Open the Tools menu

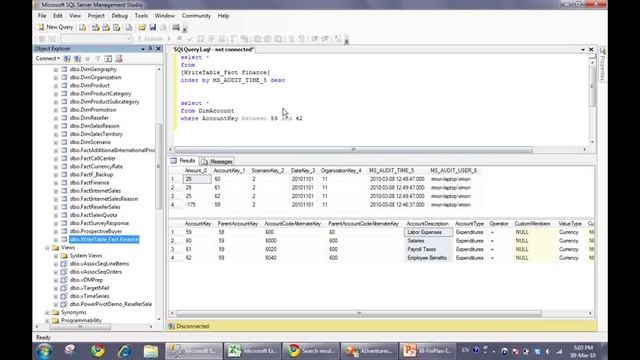coord(141,16)
